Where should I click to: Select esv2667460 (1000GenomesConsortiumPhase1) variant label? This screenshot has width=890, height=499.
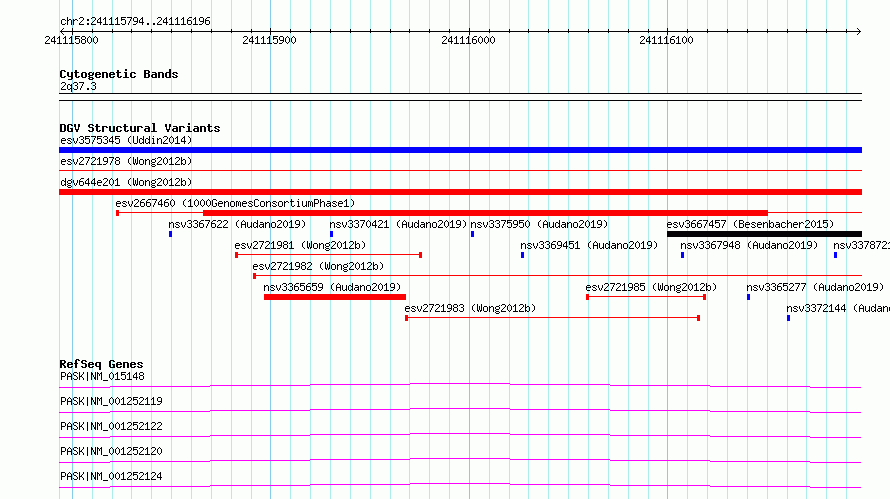click(x=235, y=203)
